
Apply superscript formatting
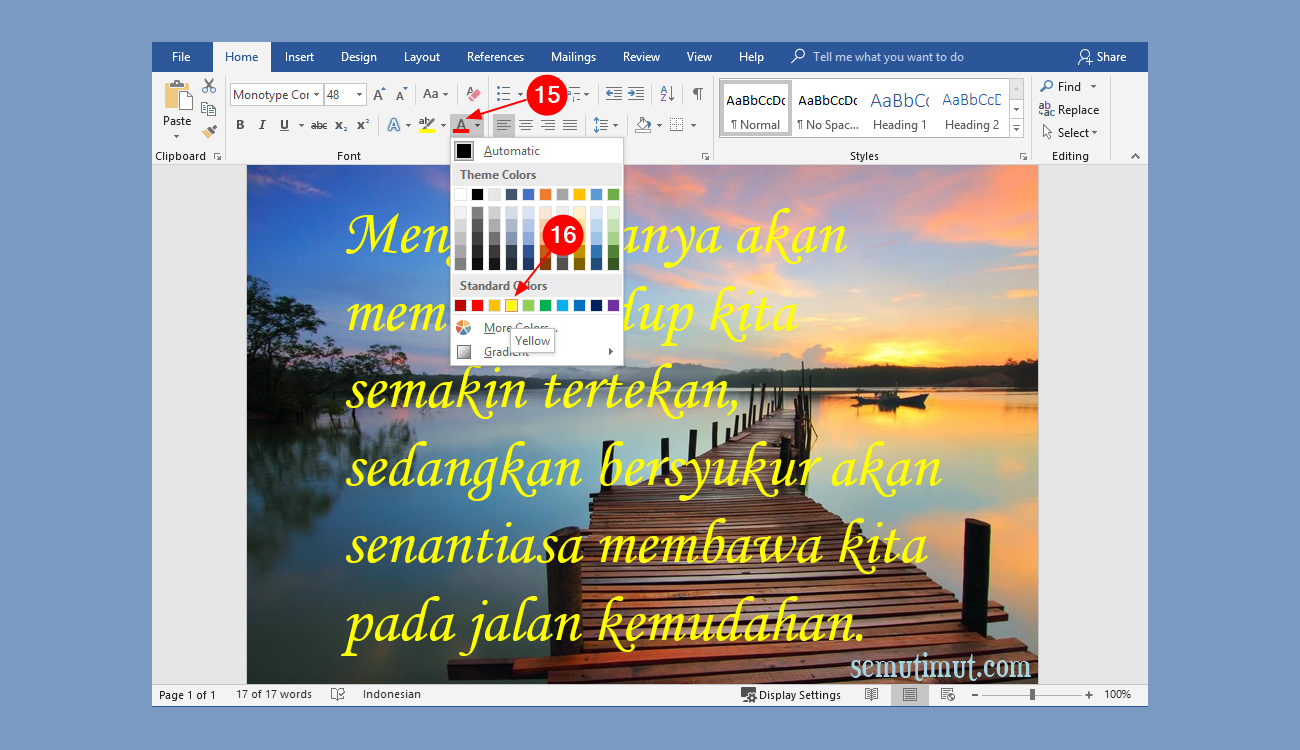[363, 125]
